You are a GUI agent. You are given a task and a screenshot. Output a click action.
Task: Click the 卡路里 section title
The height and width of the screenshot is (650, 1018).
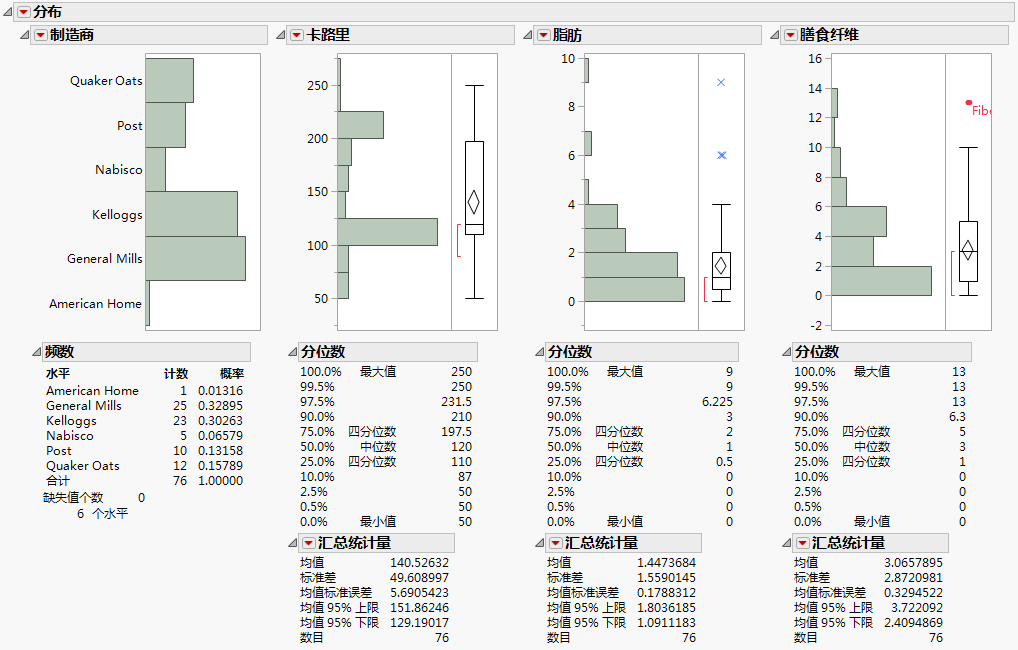click(x=329, y=35)
